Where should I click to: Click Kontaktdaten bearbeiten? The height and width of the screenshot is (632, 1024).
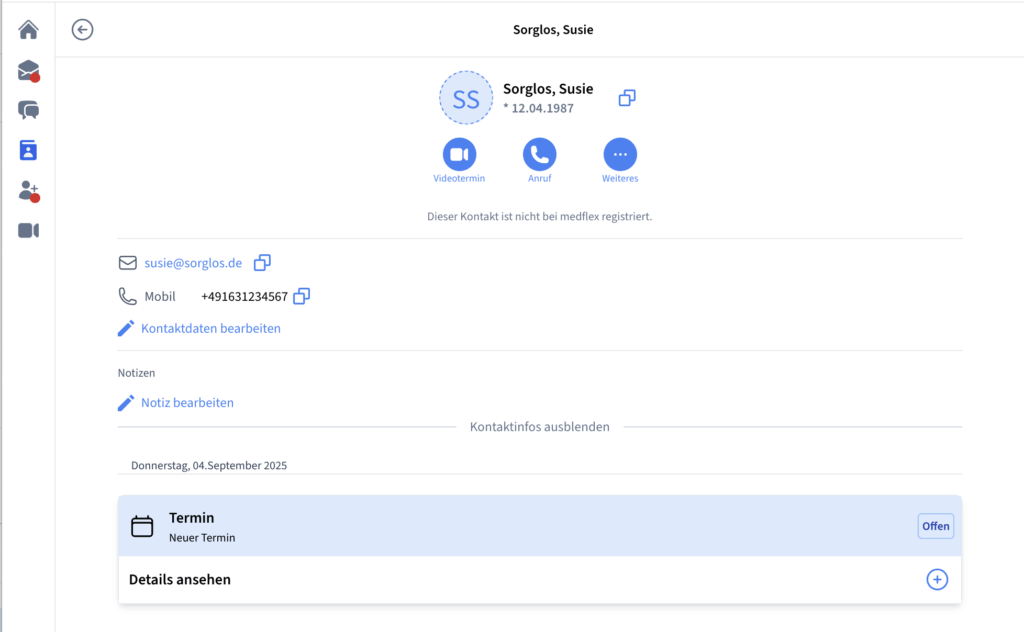(x=210, y=328)
